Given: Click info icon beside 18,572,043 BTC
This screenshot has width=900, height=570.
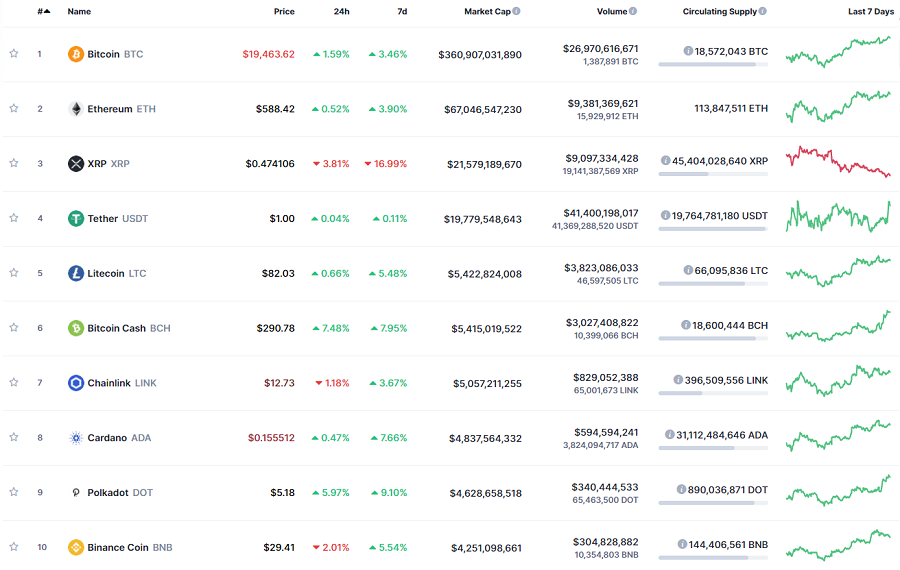Looking at the screenshot, I should pyautogui.click(x=688, y=51).
